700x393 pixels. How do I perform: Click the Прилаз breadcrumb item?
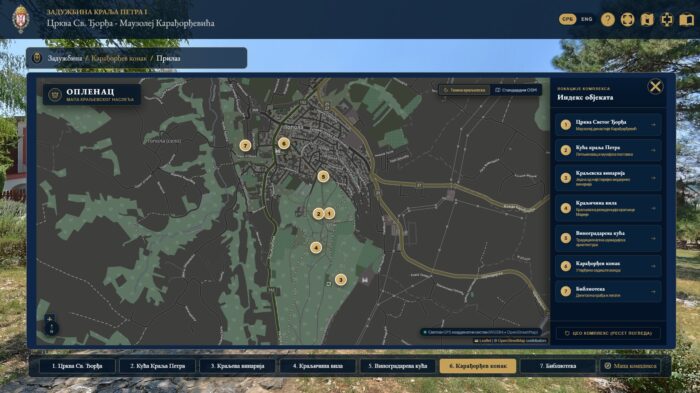[x=168, y=58]
